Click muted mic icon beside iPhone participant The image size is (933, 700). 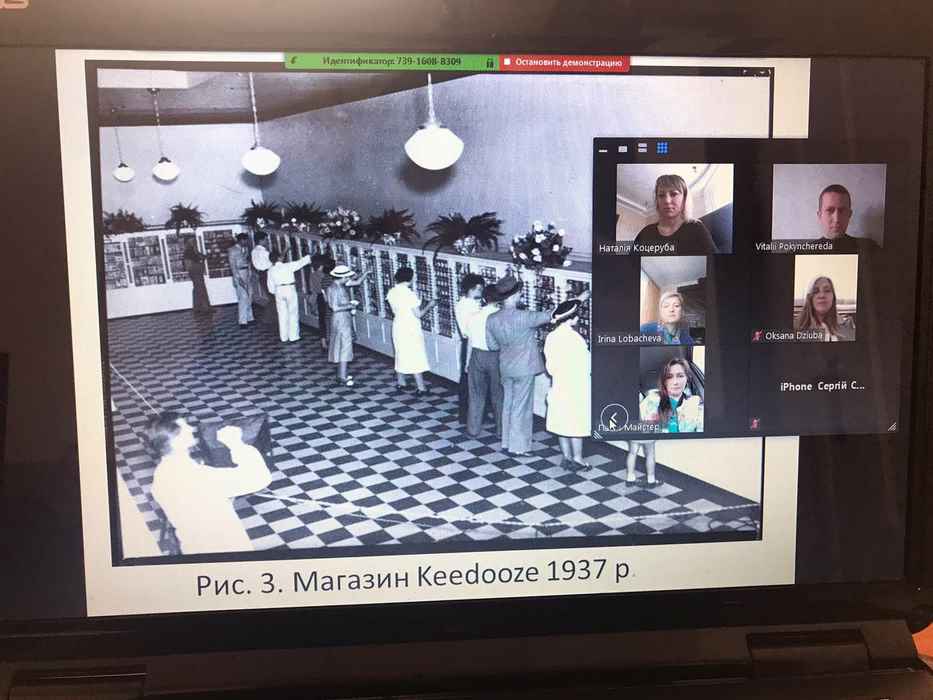click(x=755, y=423)
